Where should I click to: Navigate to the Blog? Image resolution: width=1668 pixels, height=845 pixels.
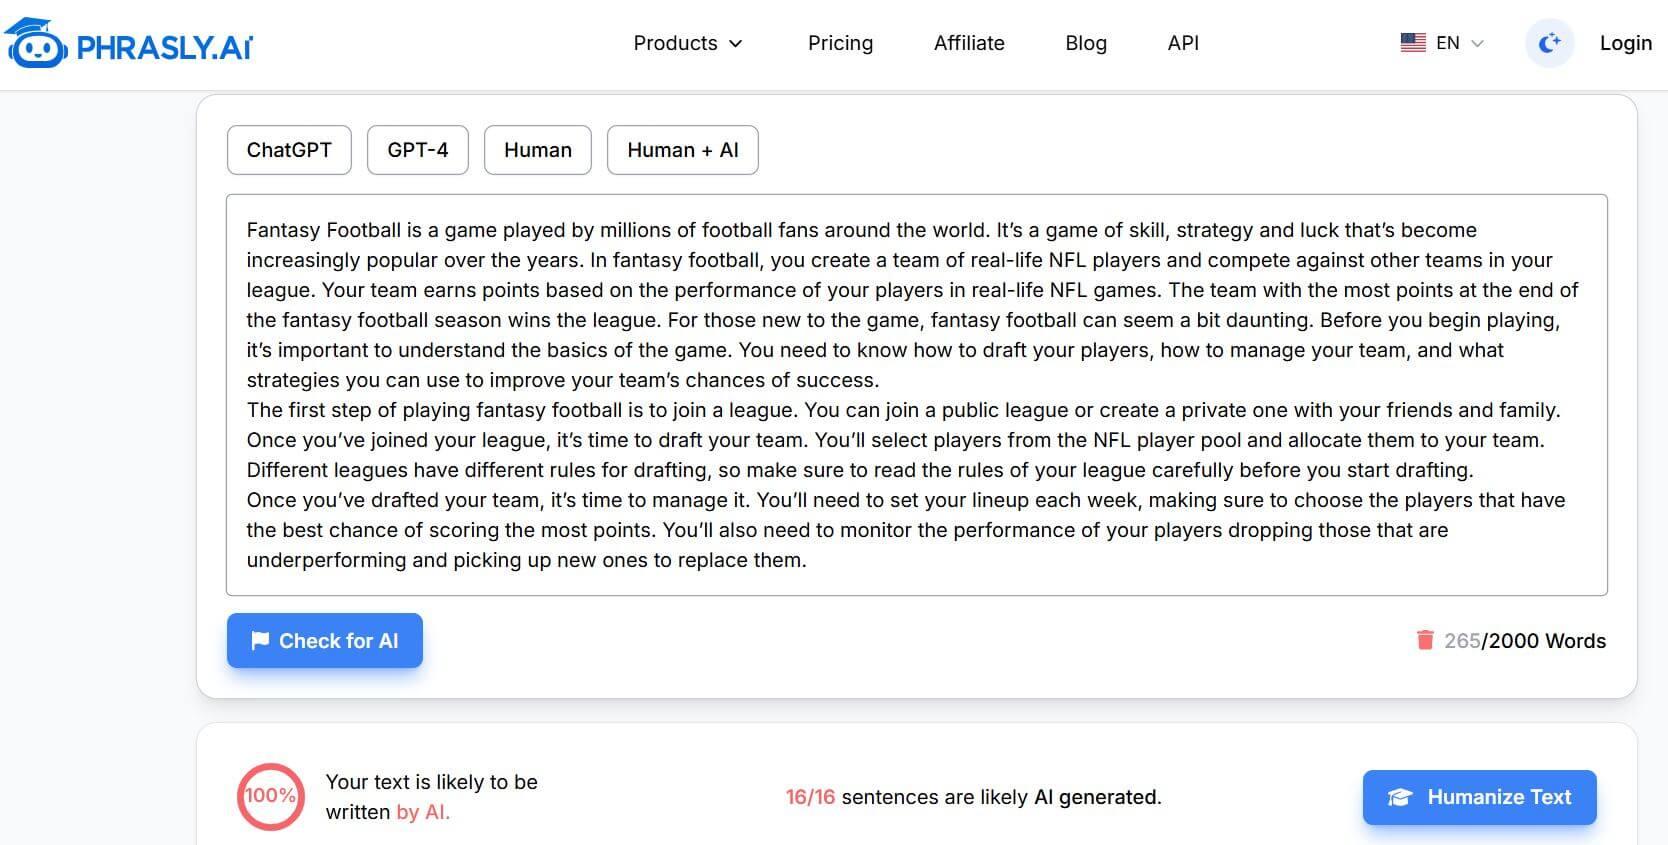(1085, 43)
